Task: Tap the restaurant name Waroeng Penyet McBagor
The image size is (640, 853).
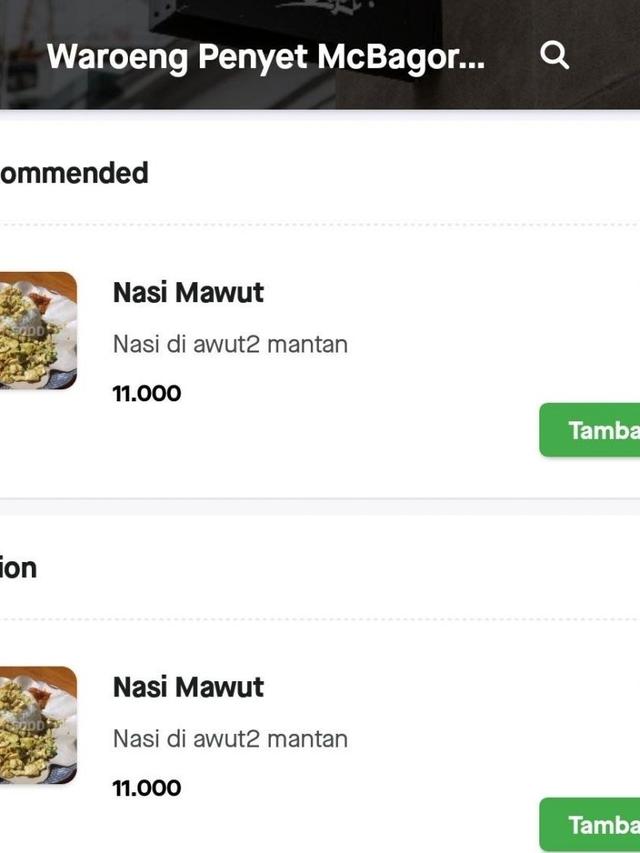Action: click(x=270, y=57)
